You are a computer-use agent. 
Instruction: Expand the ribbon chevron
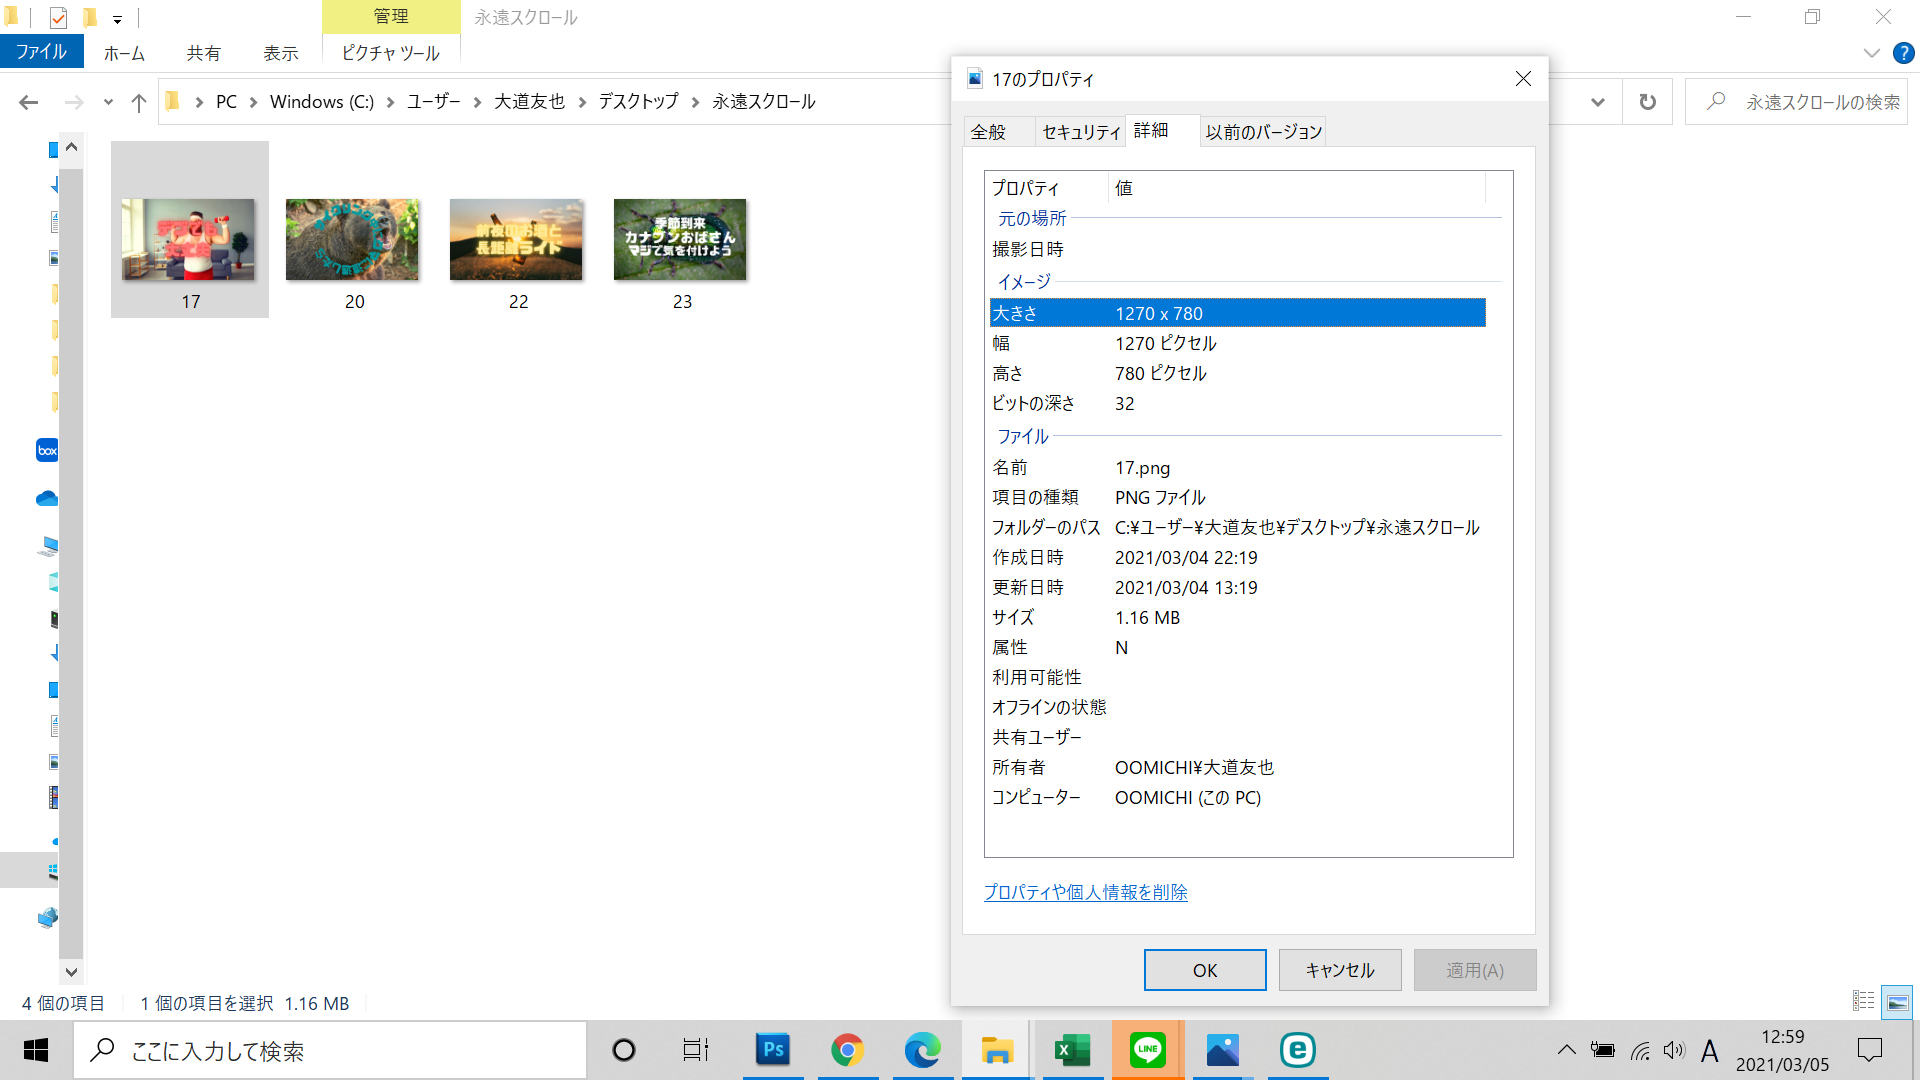point(1871,53)
